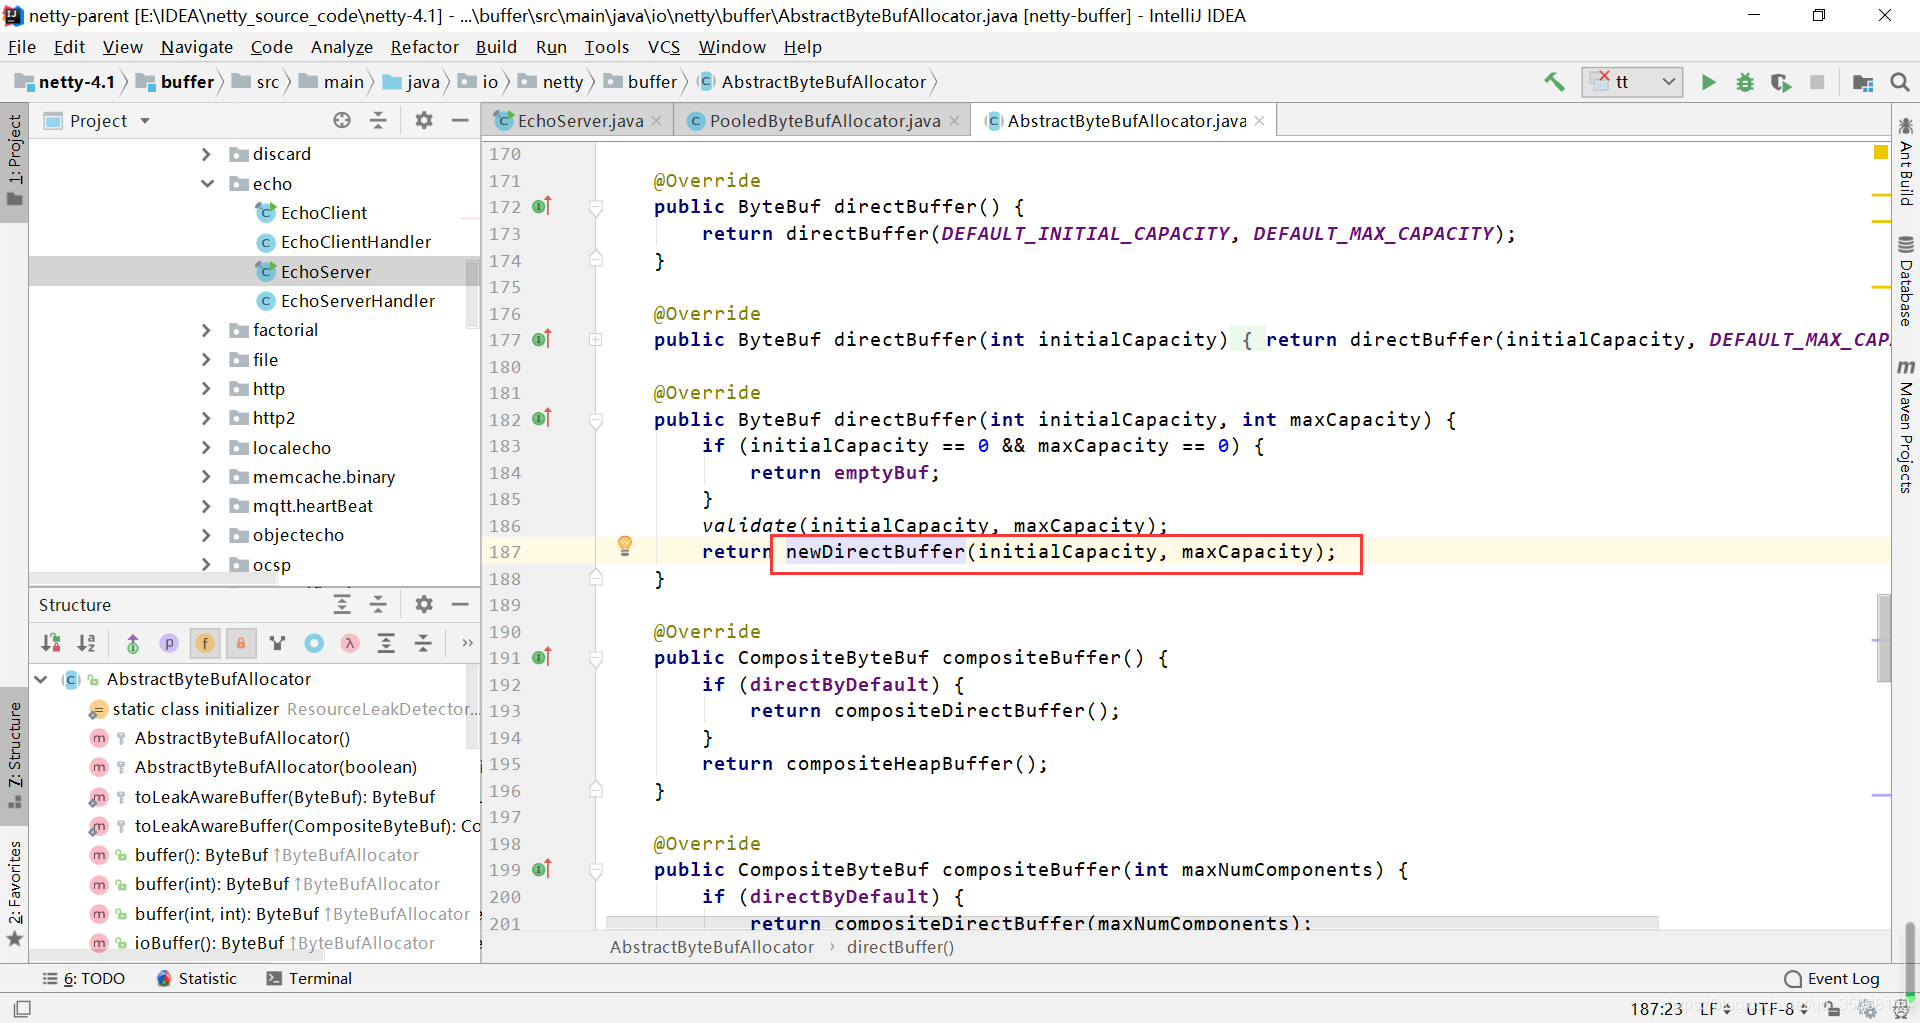Hide the Structure tool window
This screenshot has height=1023, width=1920.
(x=460, y=604)
